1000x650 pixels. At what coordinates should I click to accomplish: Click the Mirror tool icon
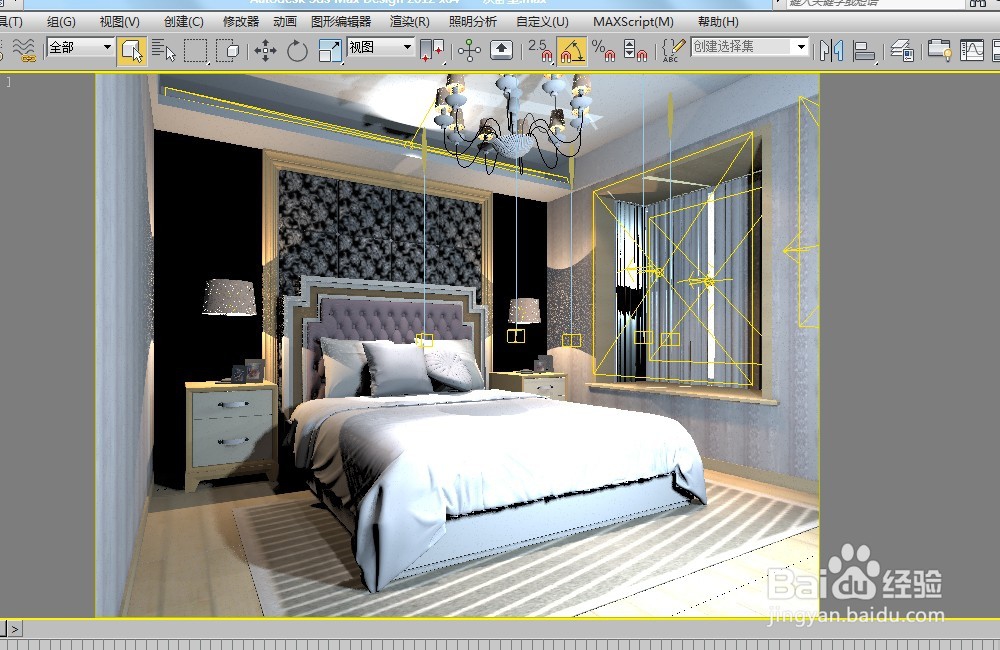click(x=832, y=50)
